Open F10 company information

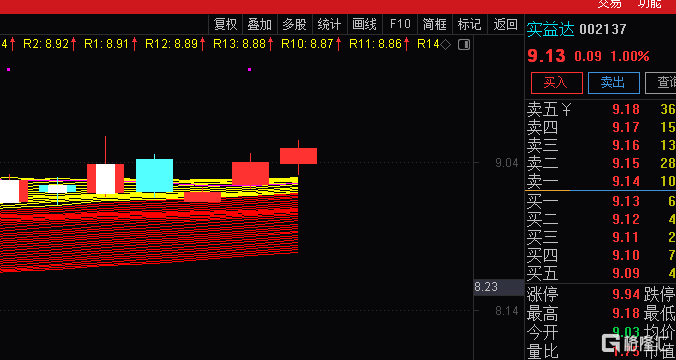click(400, 24)
